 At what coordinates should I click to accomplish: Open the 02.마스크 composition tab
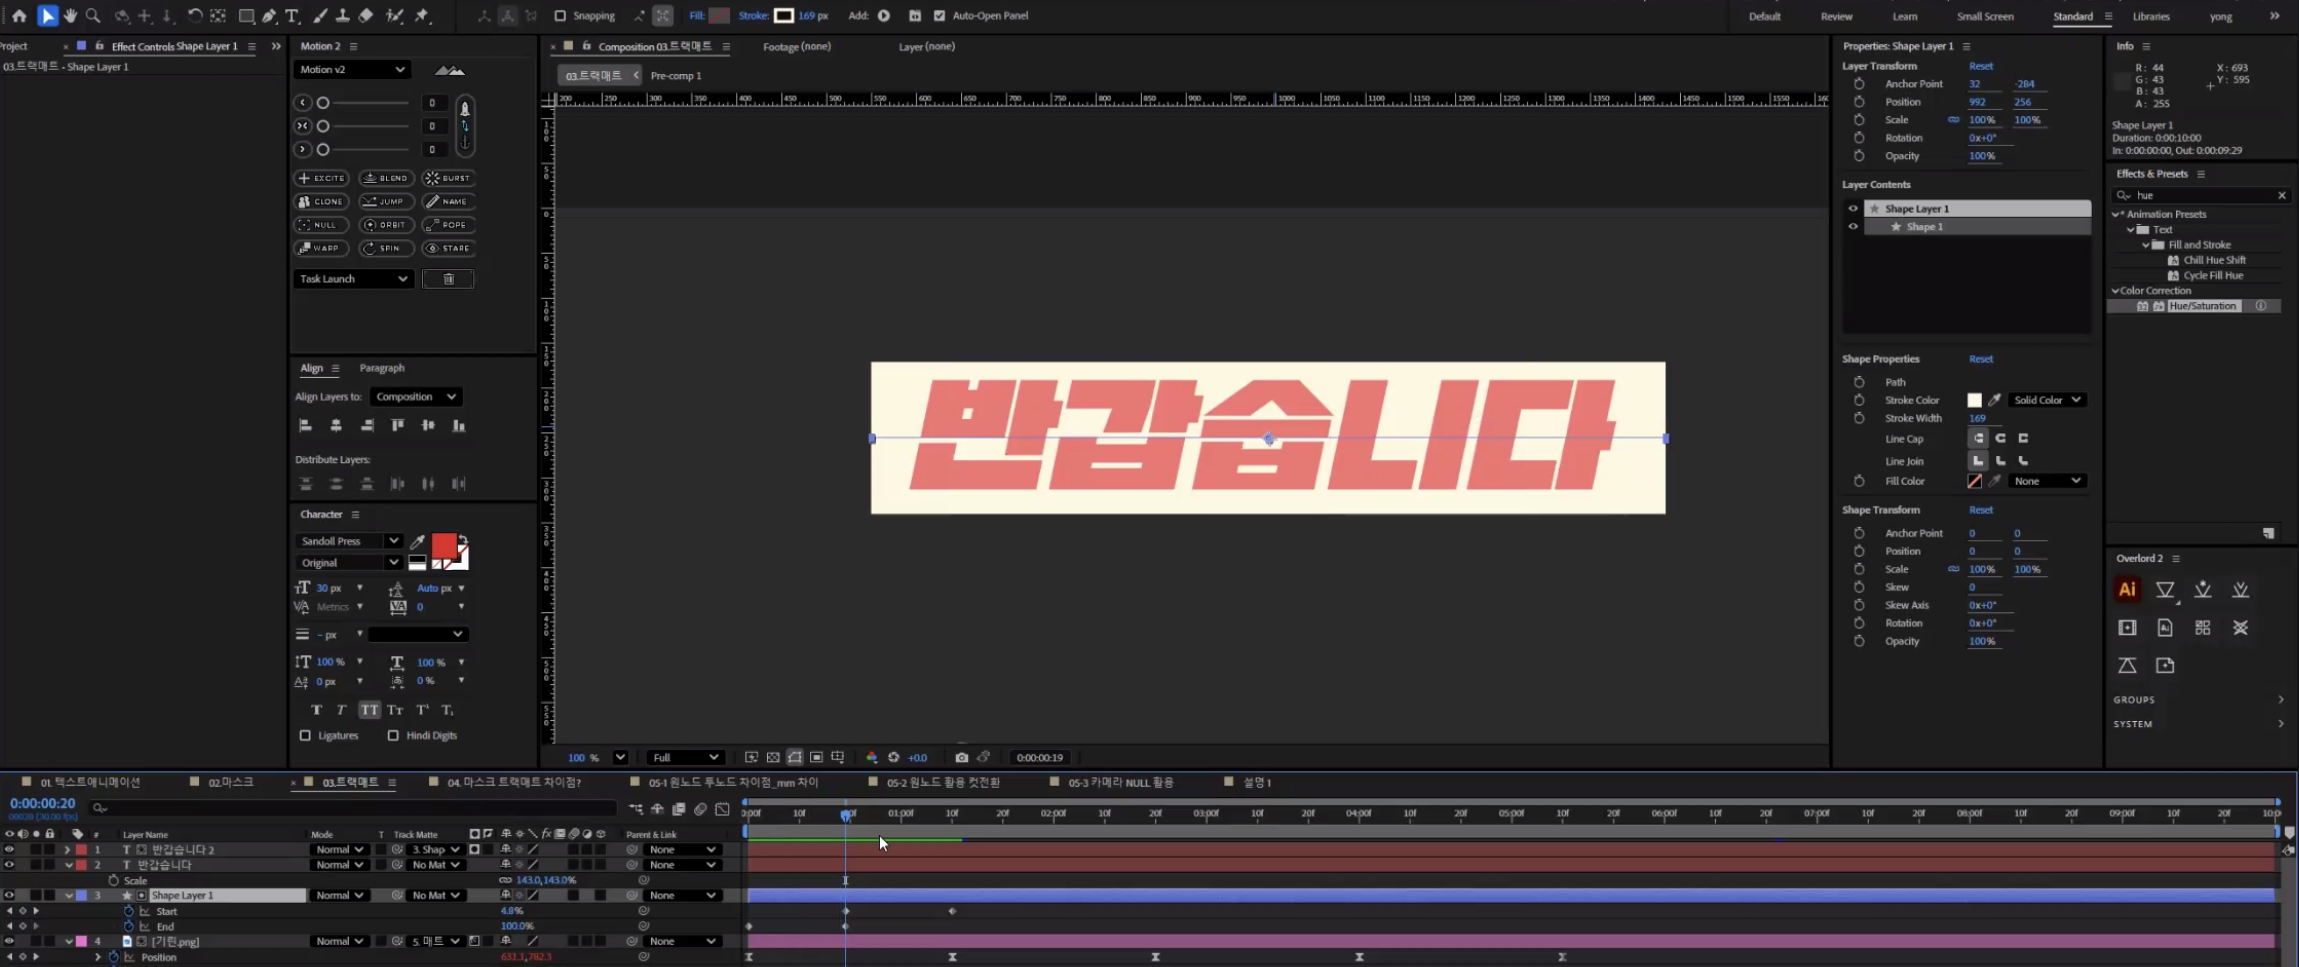pos(230,783)
